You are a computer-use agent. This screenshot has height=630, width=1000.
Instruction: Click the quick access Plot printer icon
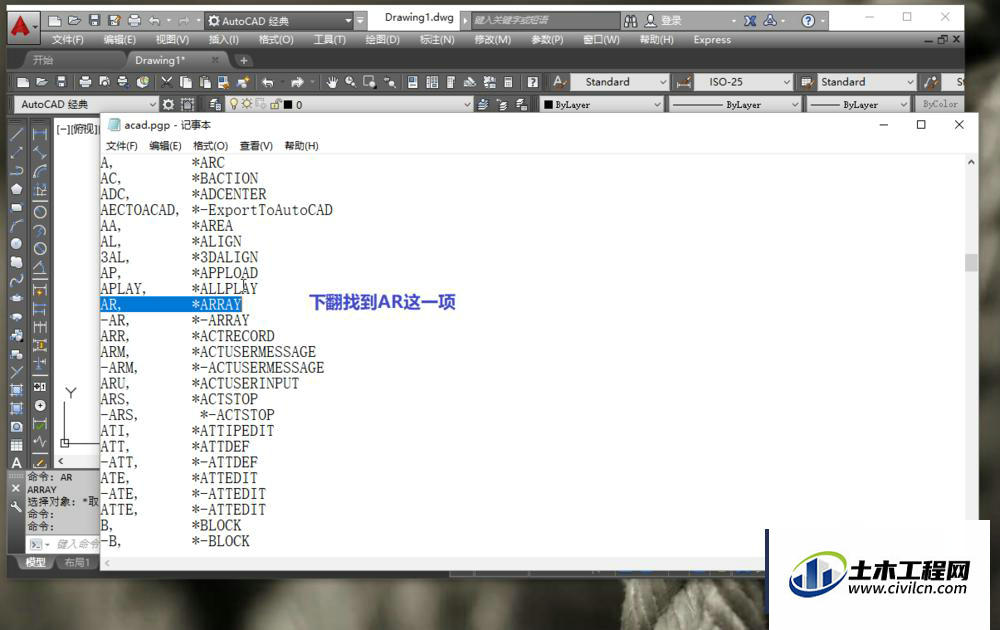coord(134,21)
